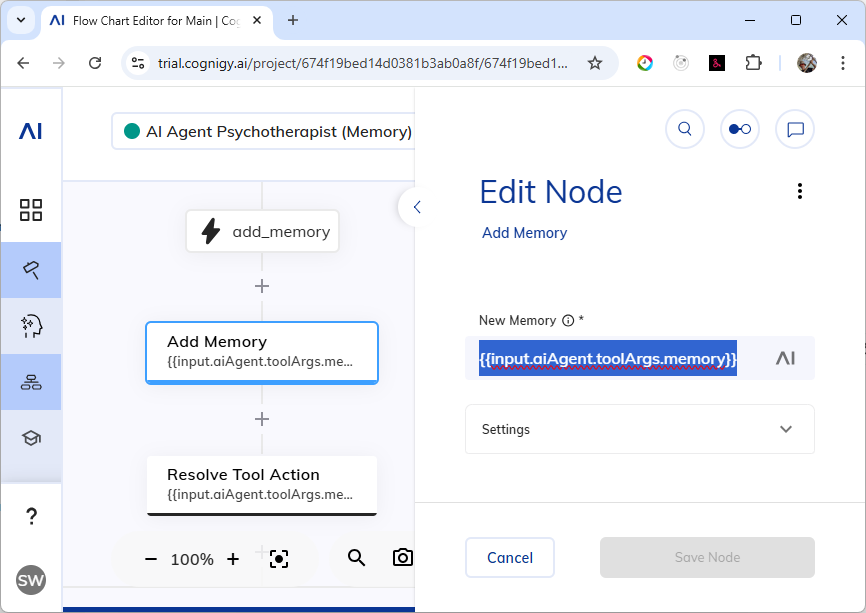This screenshot has height=613, width=866.
Task: Select the build tool icon in sidebar
Action: pyautogui.click(x=31, y=269)
